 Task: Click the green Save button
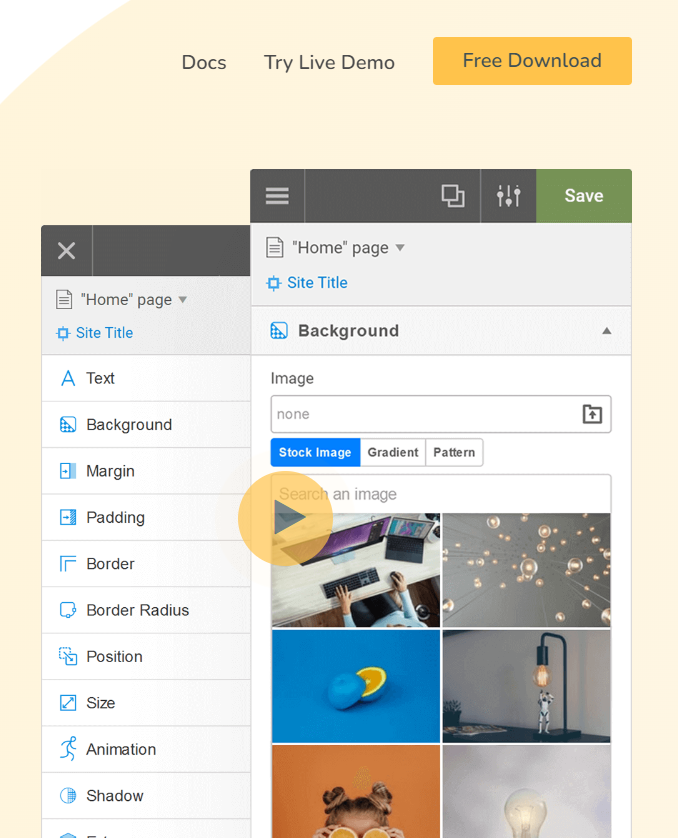[x=584, y=196]
